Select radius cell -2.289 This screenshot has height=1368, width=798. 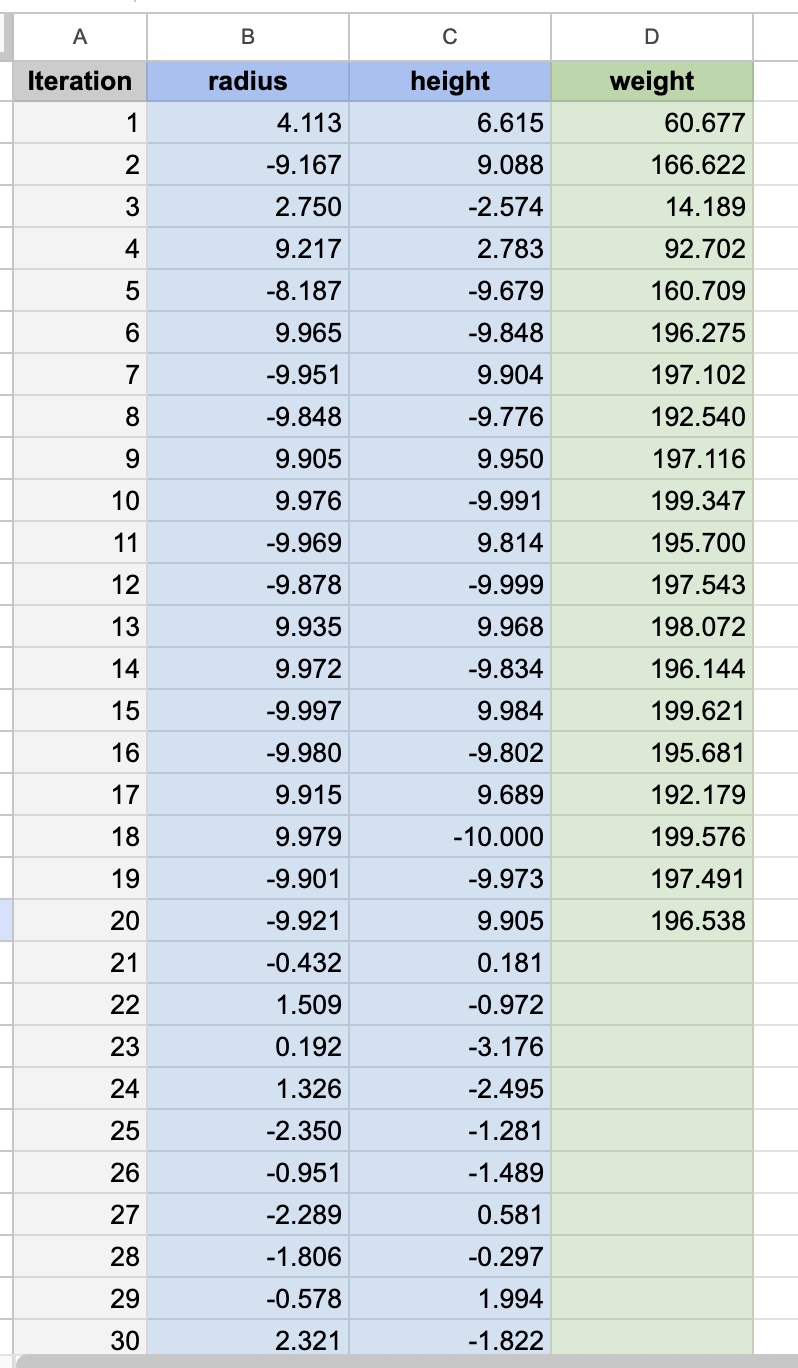click(x=248, y=1215)
